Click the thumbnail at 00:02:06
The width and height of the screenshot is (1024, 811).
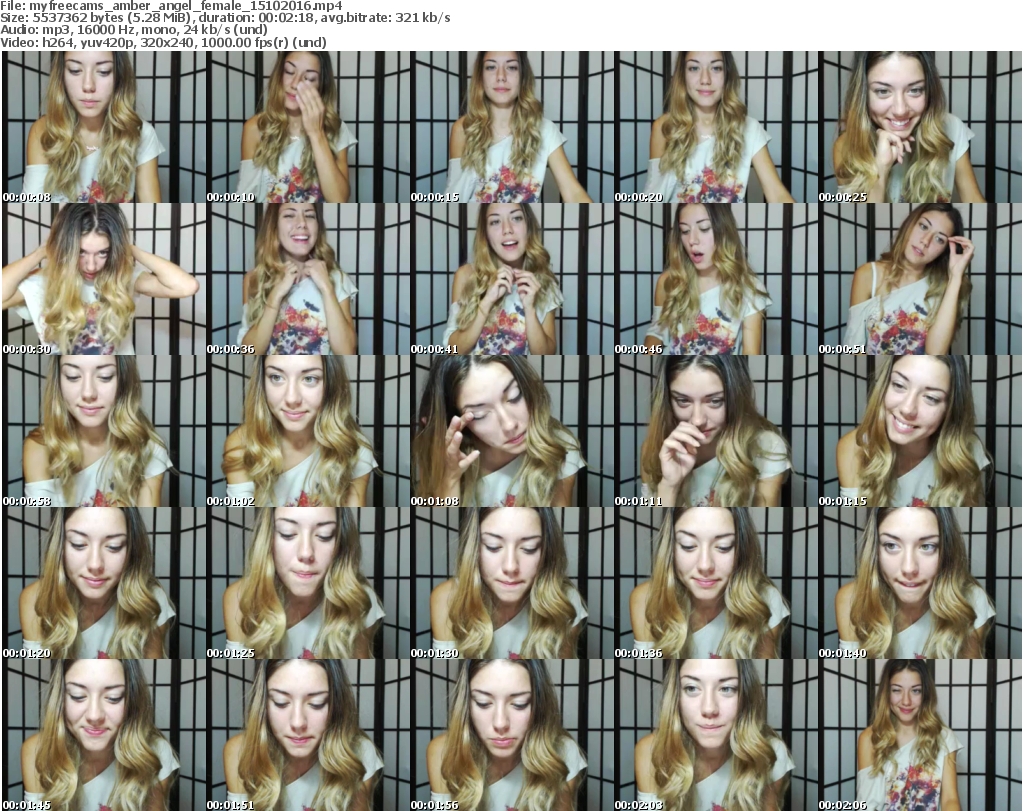coord(920,735)
